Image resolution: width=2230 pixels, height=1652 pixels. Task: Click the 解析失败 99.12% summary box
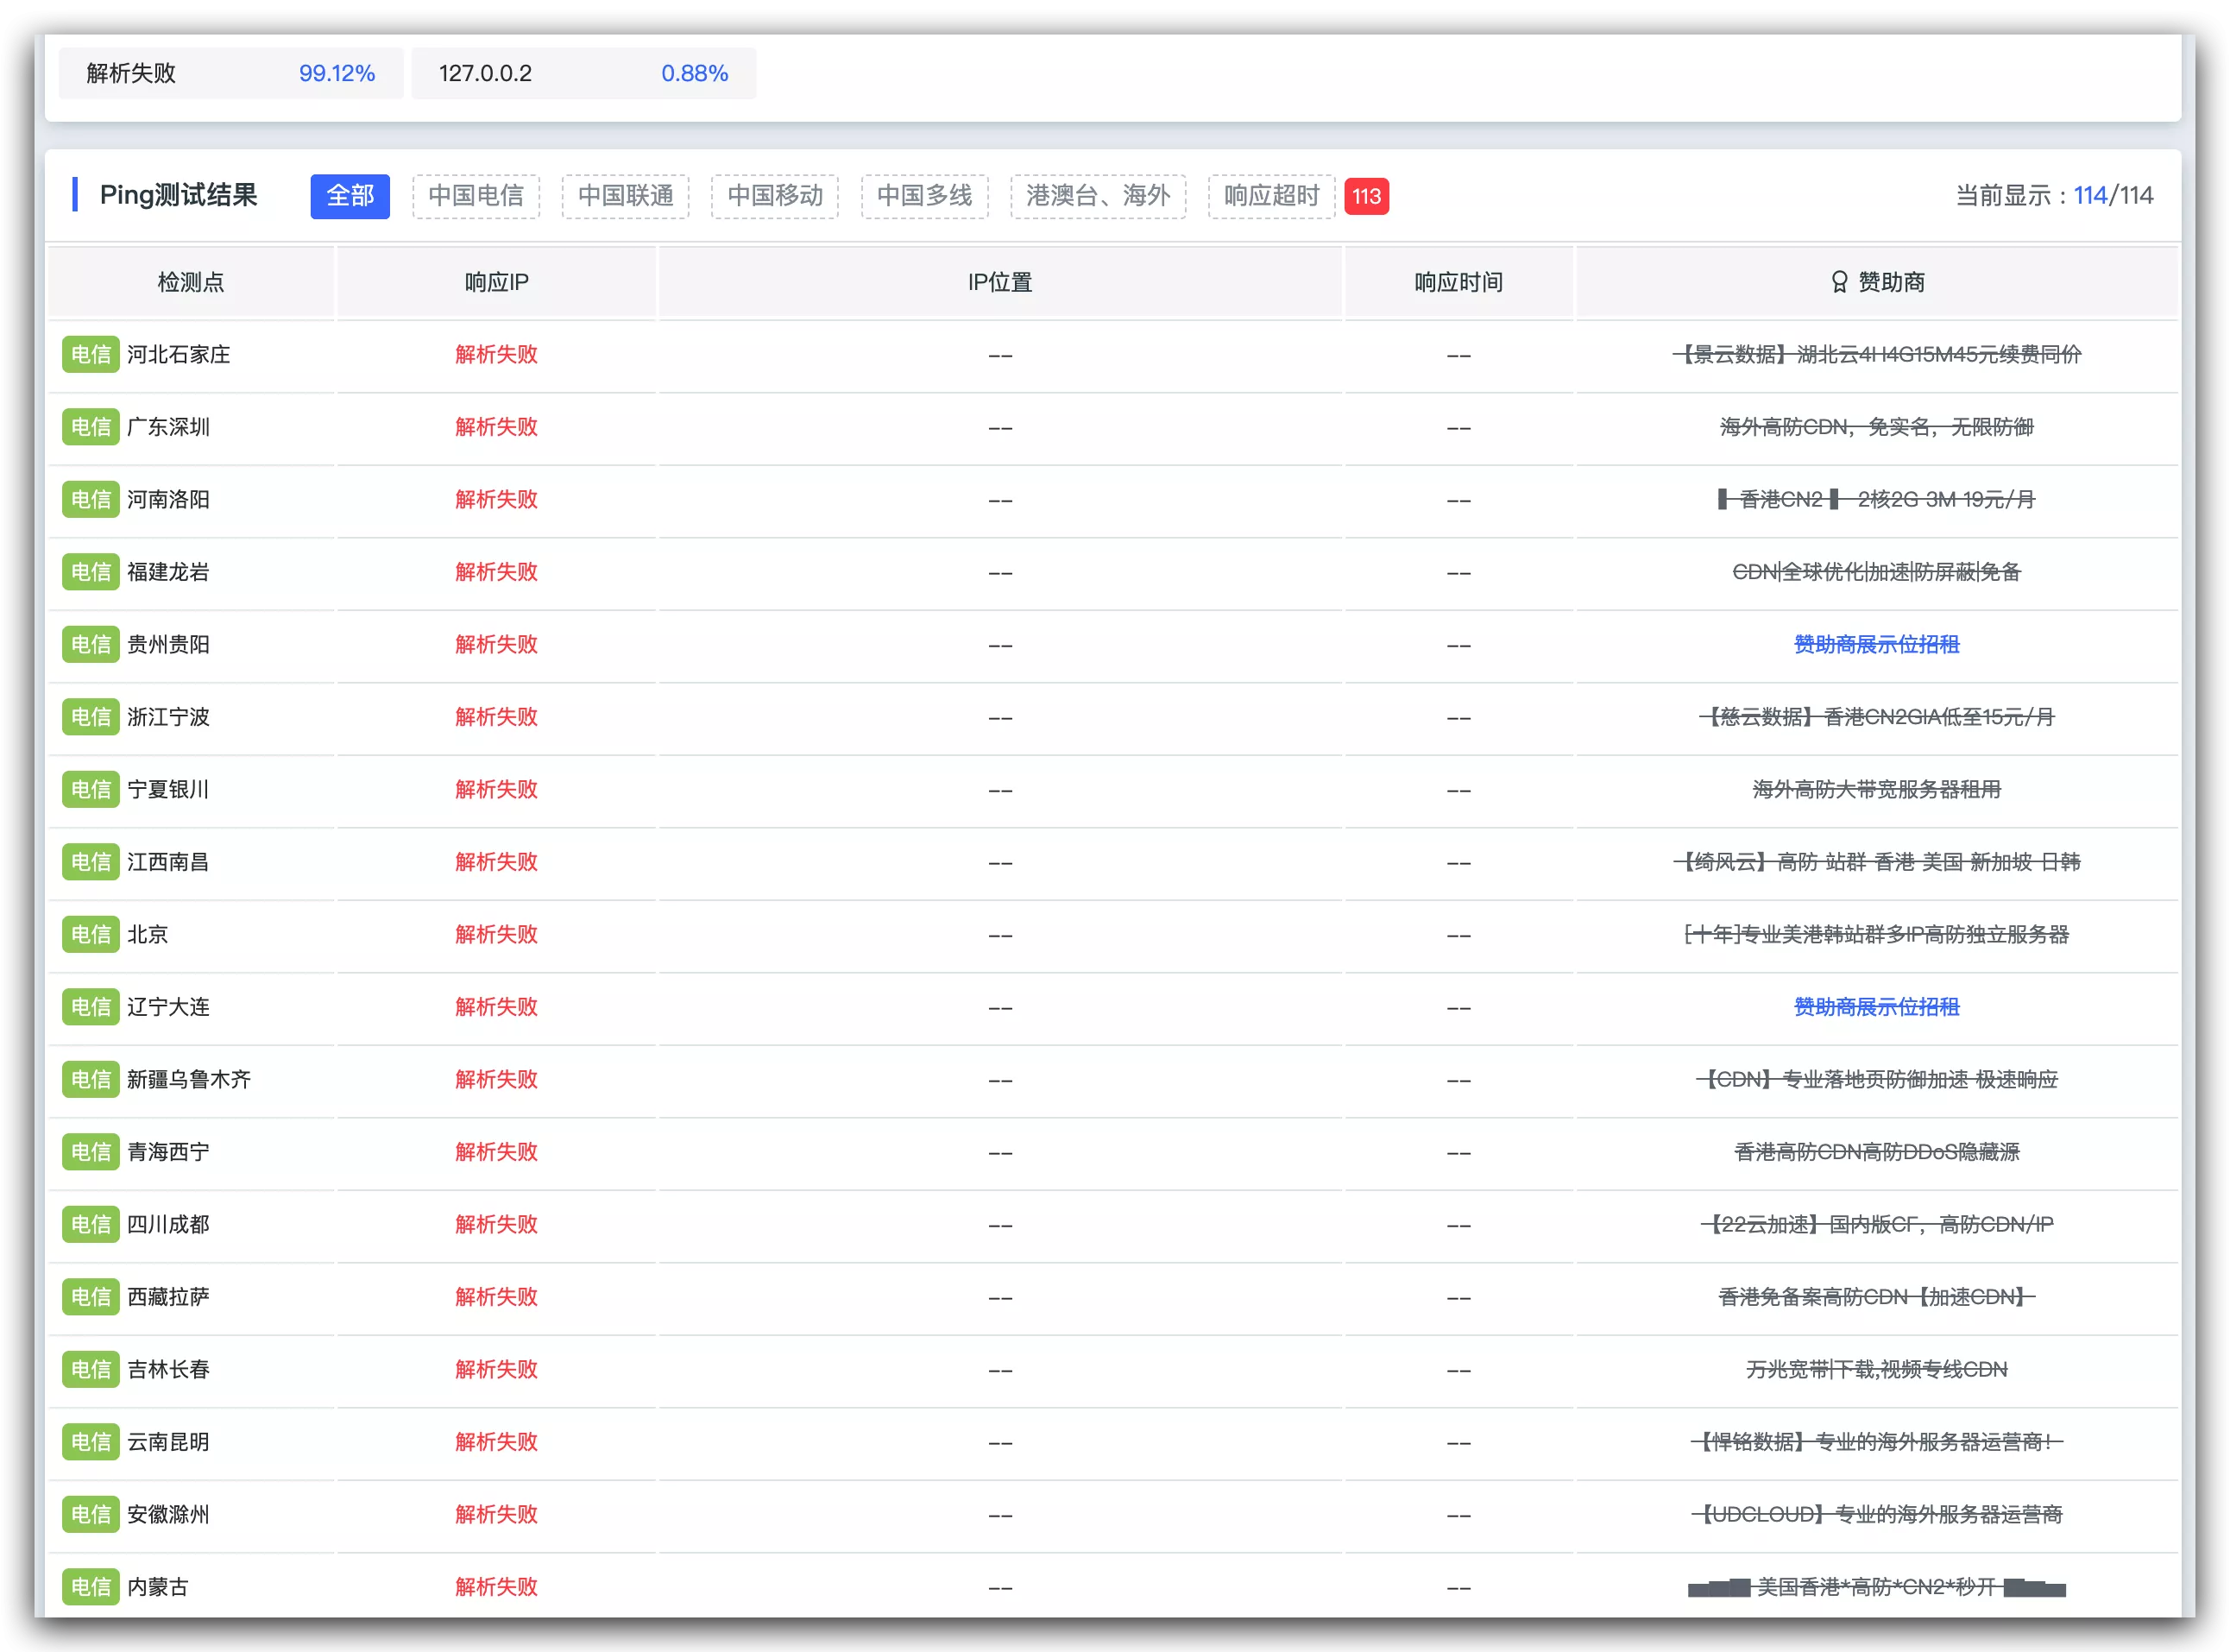point(230,73)
